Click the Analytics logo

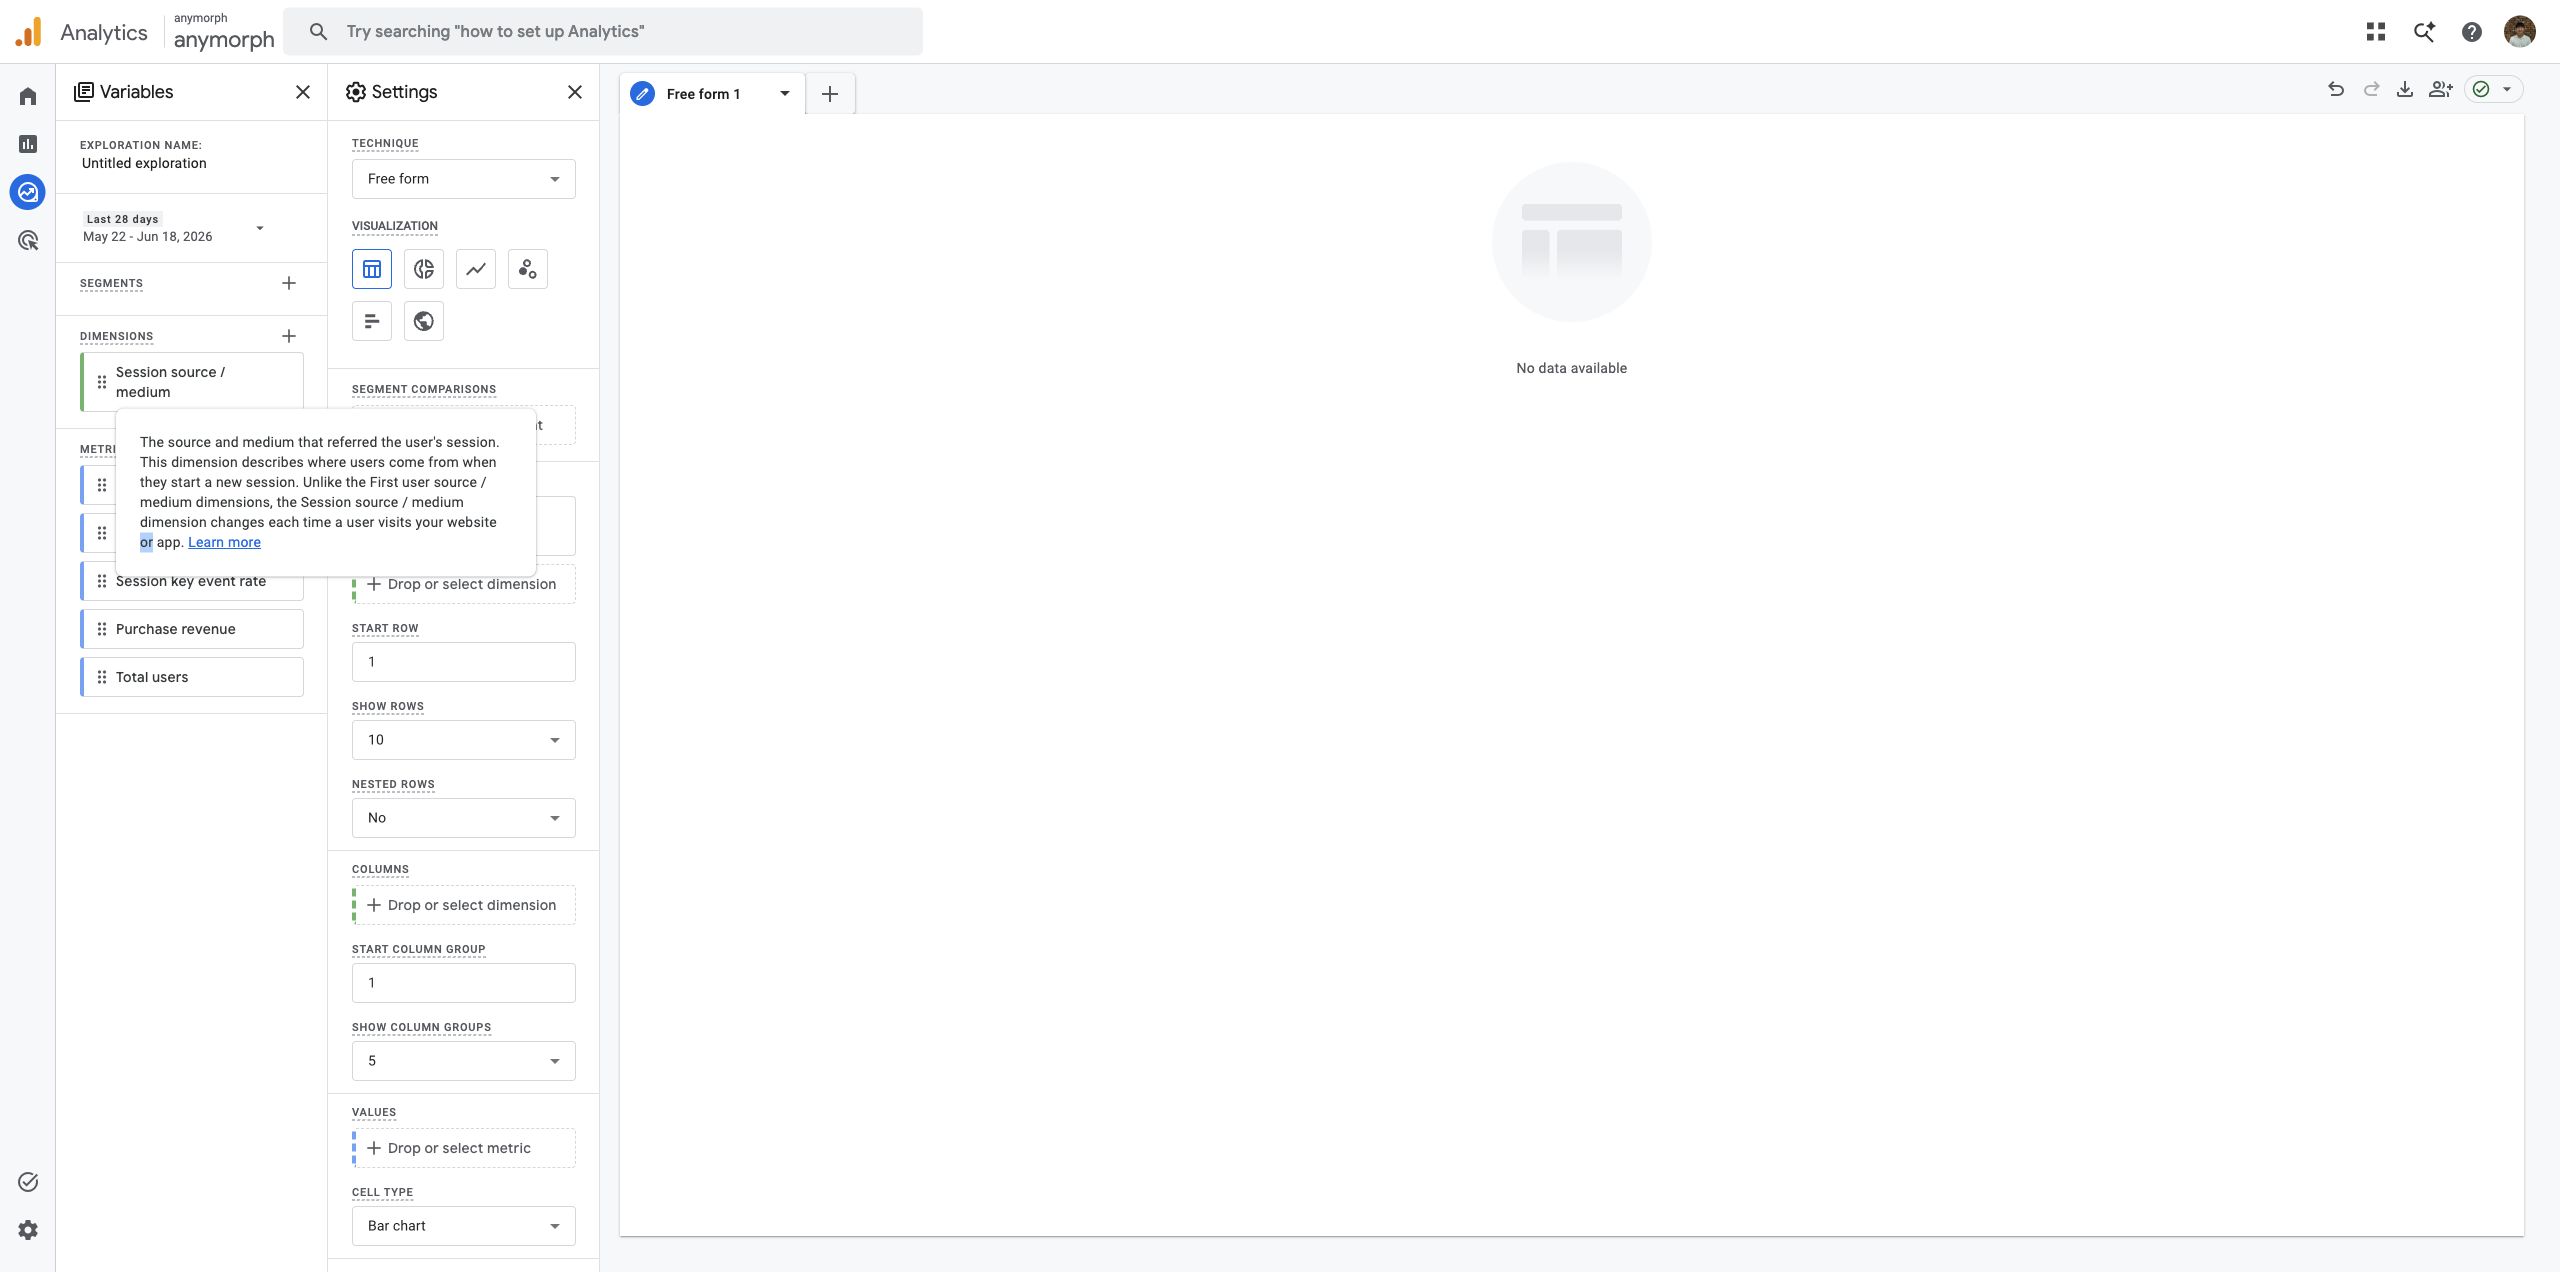[29, 32]
